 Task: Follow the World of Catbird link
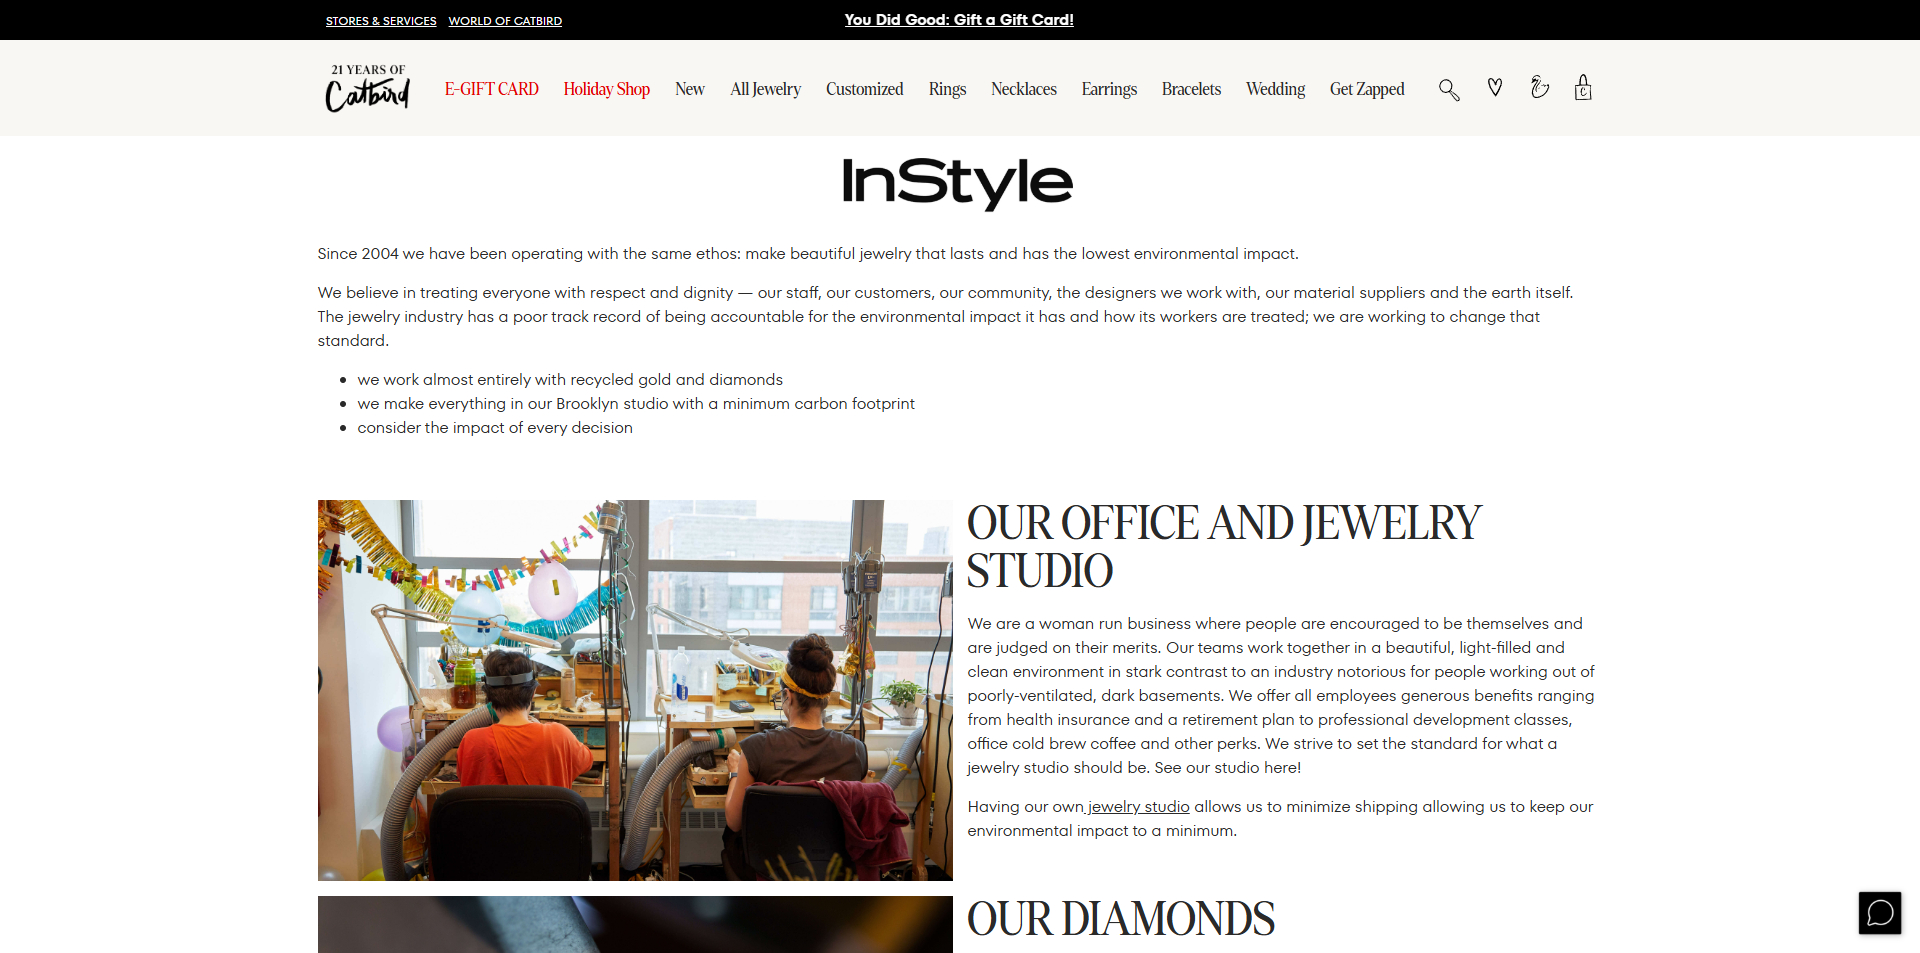(505, 21)
